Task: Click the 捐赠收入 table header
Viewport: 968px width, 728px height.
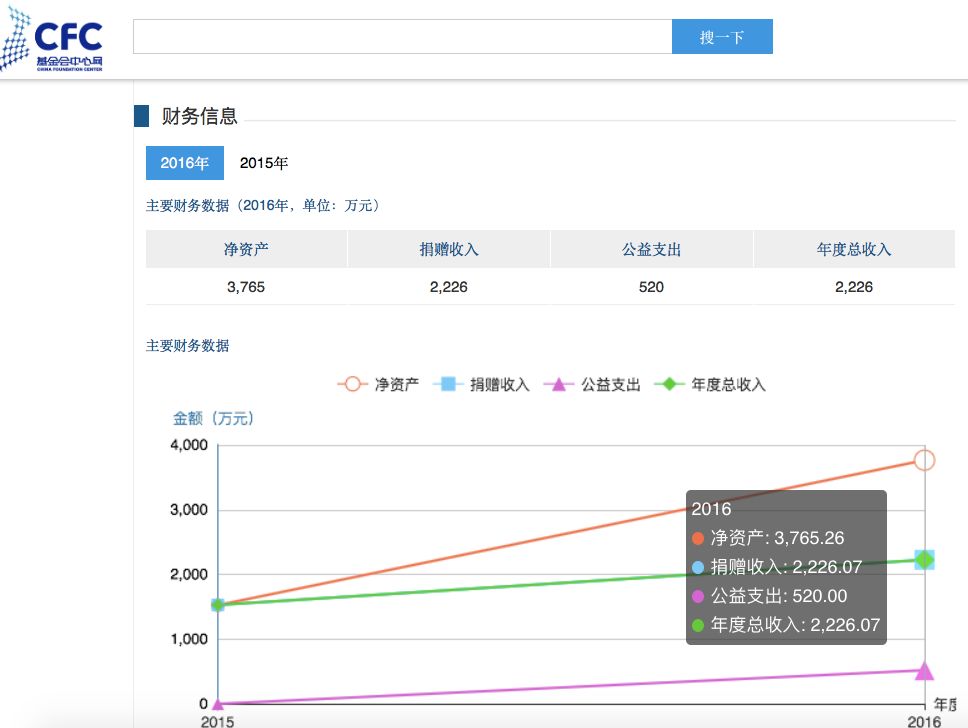Action: 449,249
